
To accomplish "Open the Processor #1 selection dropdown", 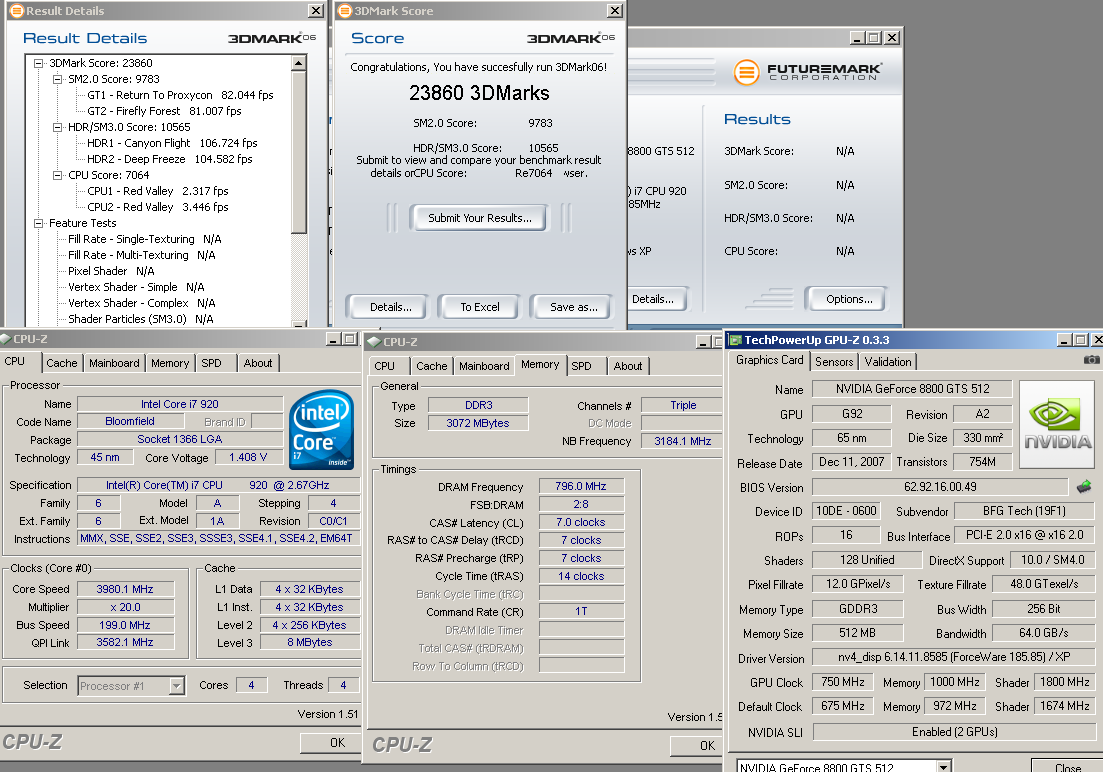I will point(177,685).
